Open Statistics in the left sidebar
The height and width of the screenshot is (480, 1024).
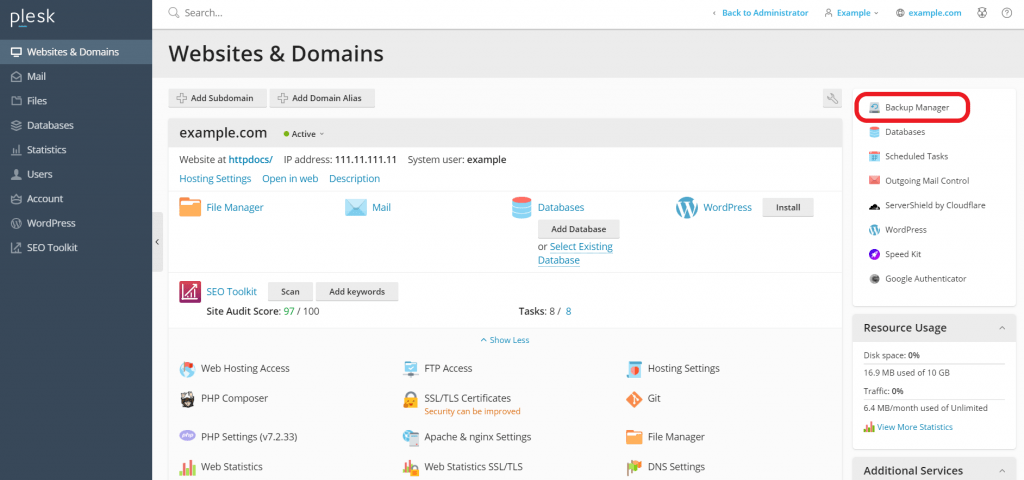click(76, 150)
